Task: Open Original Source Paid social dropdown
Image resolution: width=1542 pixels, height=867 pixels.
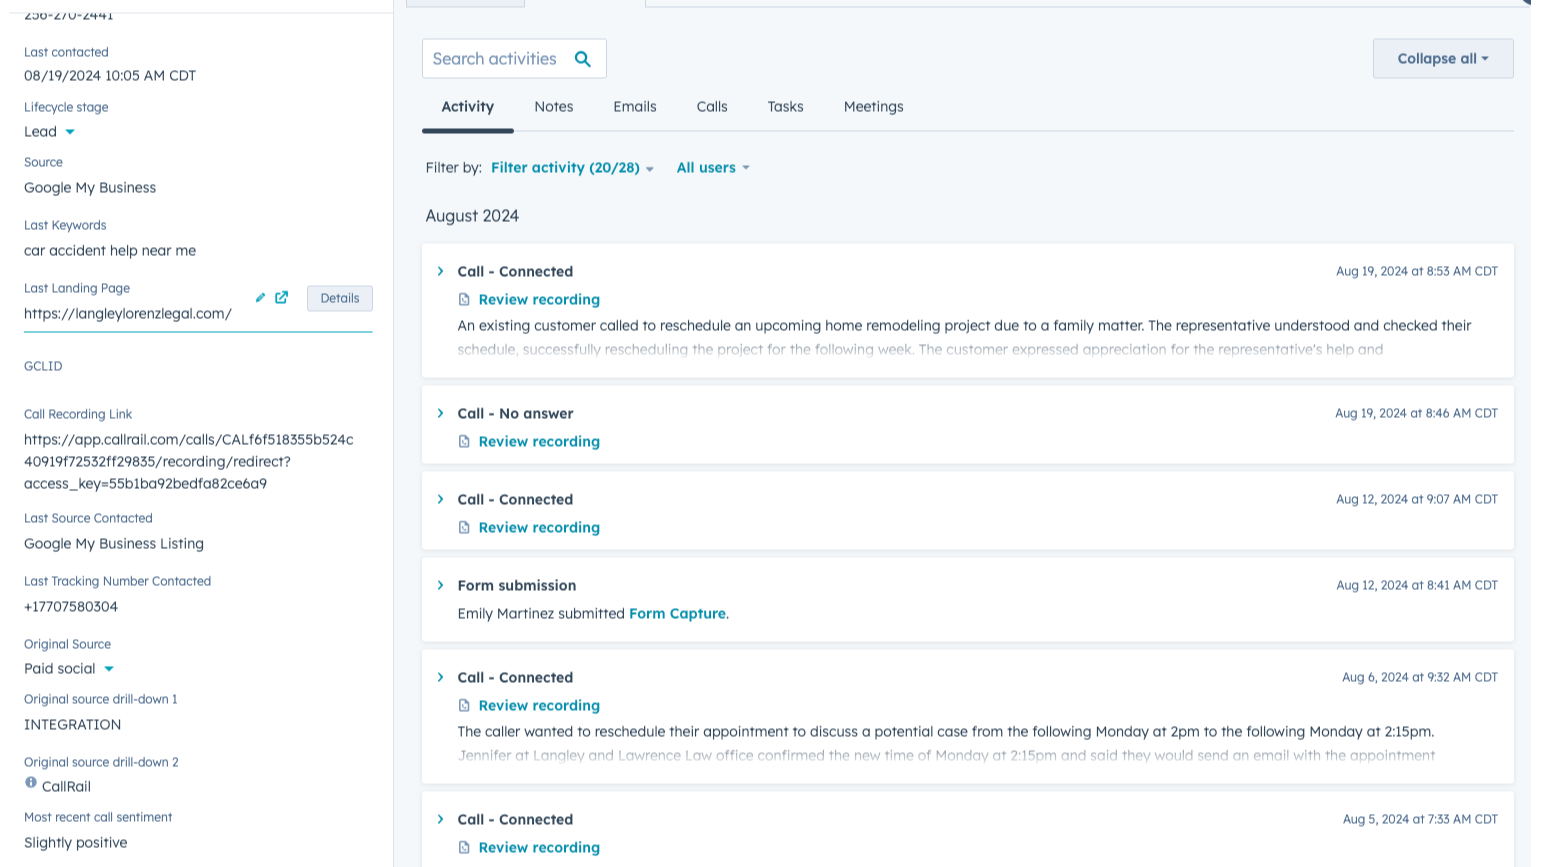Action: (x=109, y=669)
